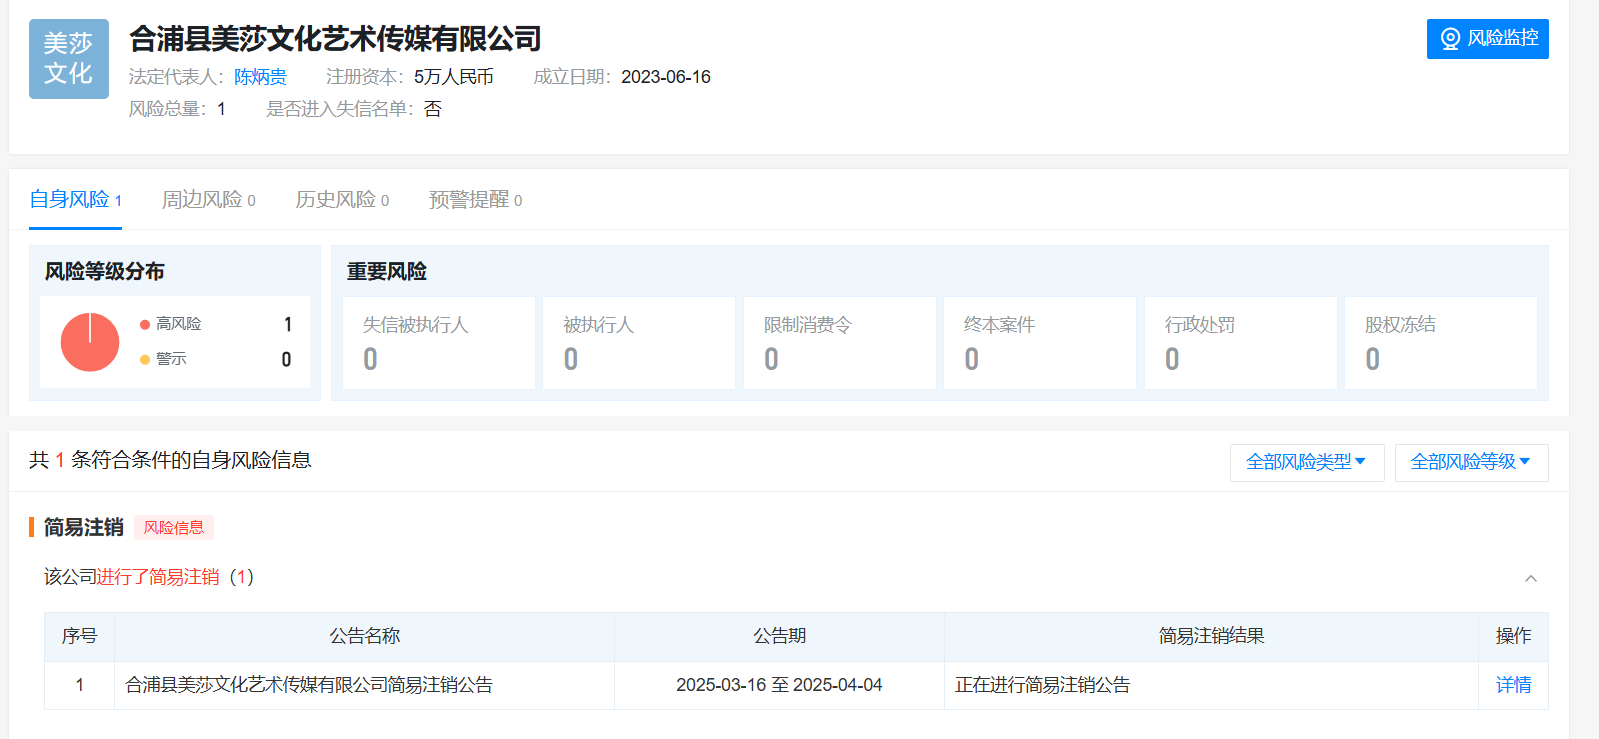Click the 终本案件 risk card
This screenshot has height=739, width=1599.
tap(1039, 342)
